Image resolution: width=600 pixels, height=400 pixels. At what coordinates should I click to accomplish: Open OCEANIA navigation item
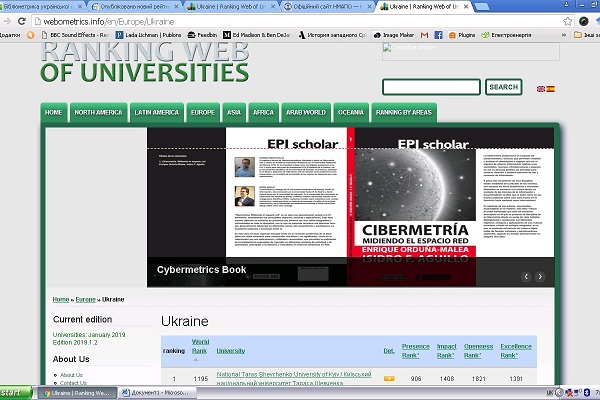[x=351, y=113]
